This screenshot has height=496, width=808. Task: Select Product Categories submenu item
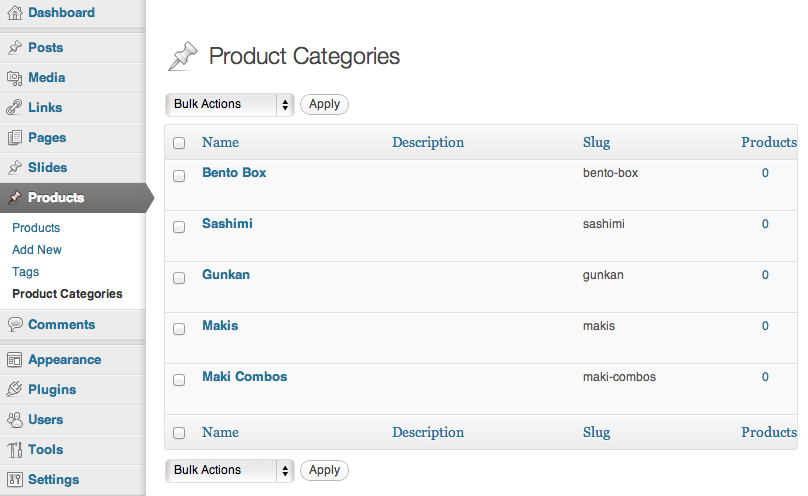coord(68,294)
